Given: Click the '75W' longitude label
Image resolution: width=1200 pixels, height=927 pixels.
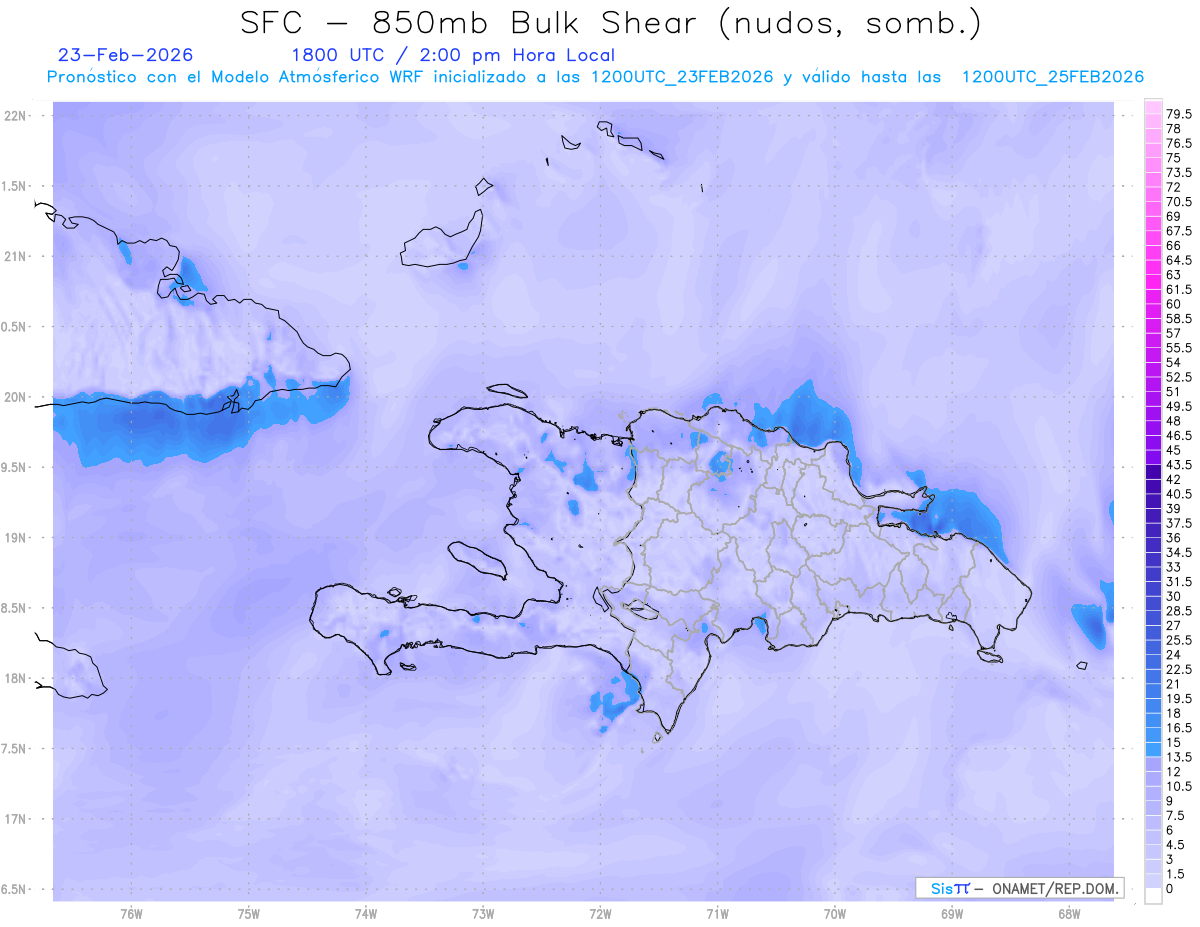Looking at the screenshot, I should pyautogui.click(x=249, y=914).
